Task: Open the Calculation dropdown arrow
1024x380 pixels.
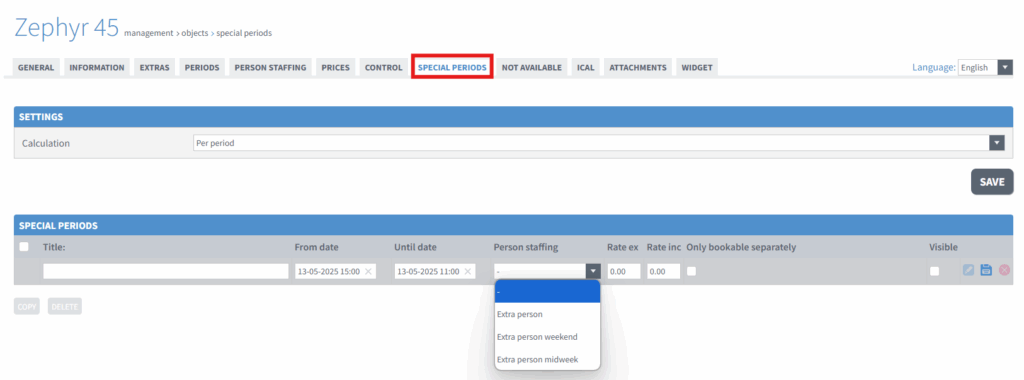Action: click(x=997, y=143)
